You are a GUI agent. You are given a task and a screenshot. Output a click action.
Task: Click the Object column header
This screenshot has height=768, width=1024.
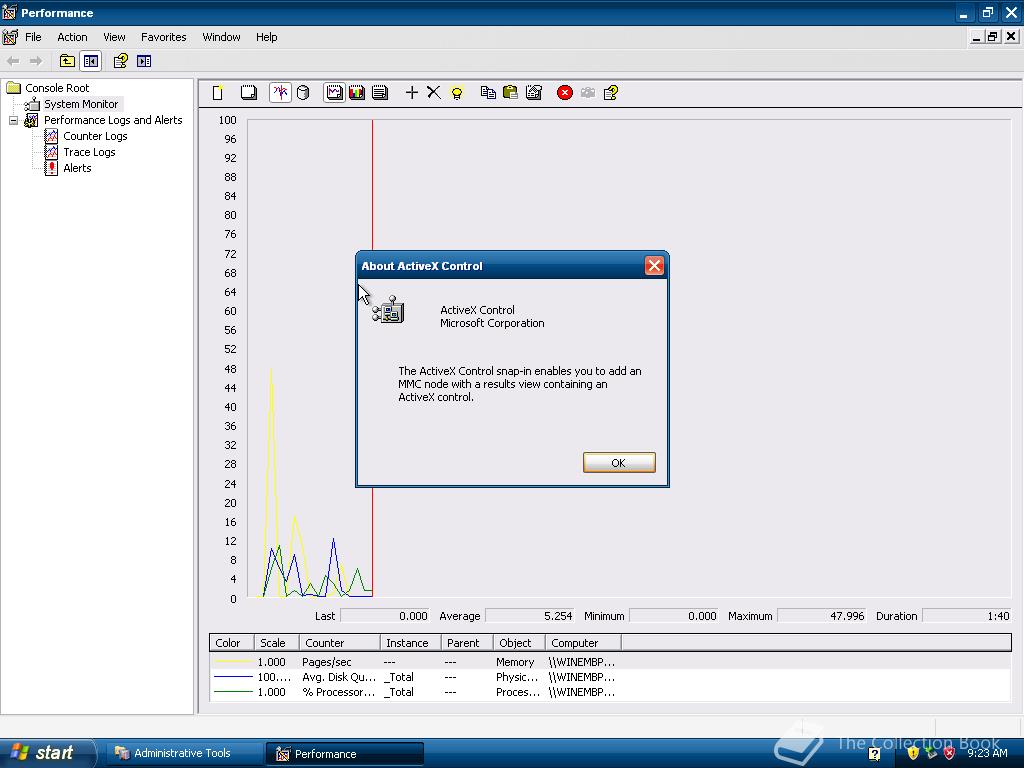519,643
